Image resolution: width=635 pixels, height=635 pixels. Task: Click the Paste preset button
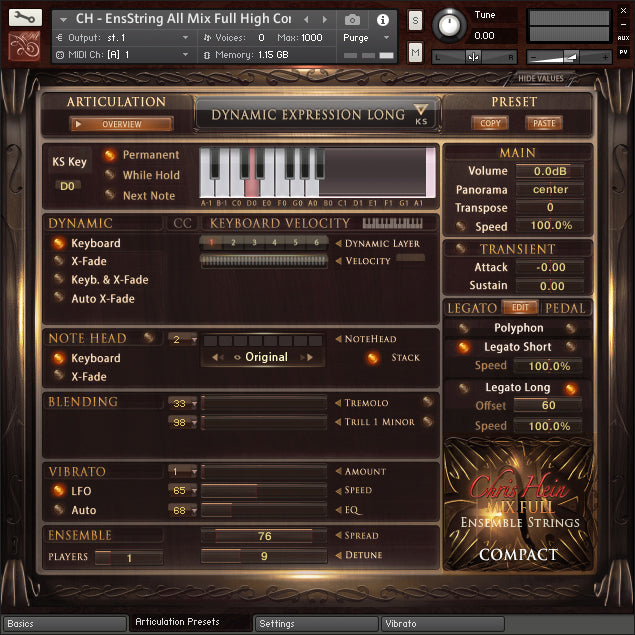click(544, 124)
